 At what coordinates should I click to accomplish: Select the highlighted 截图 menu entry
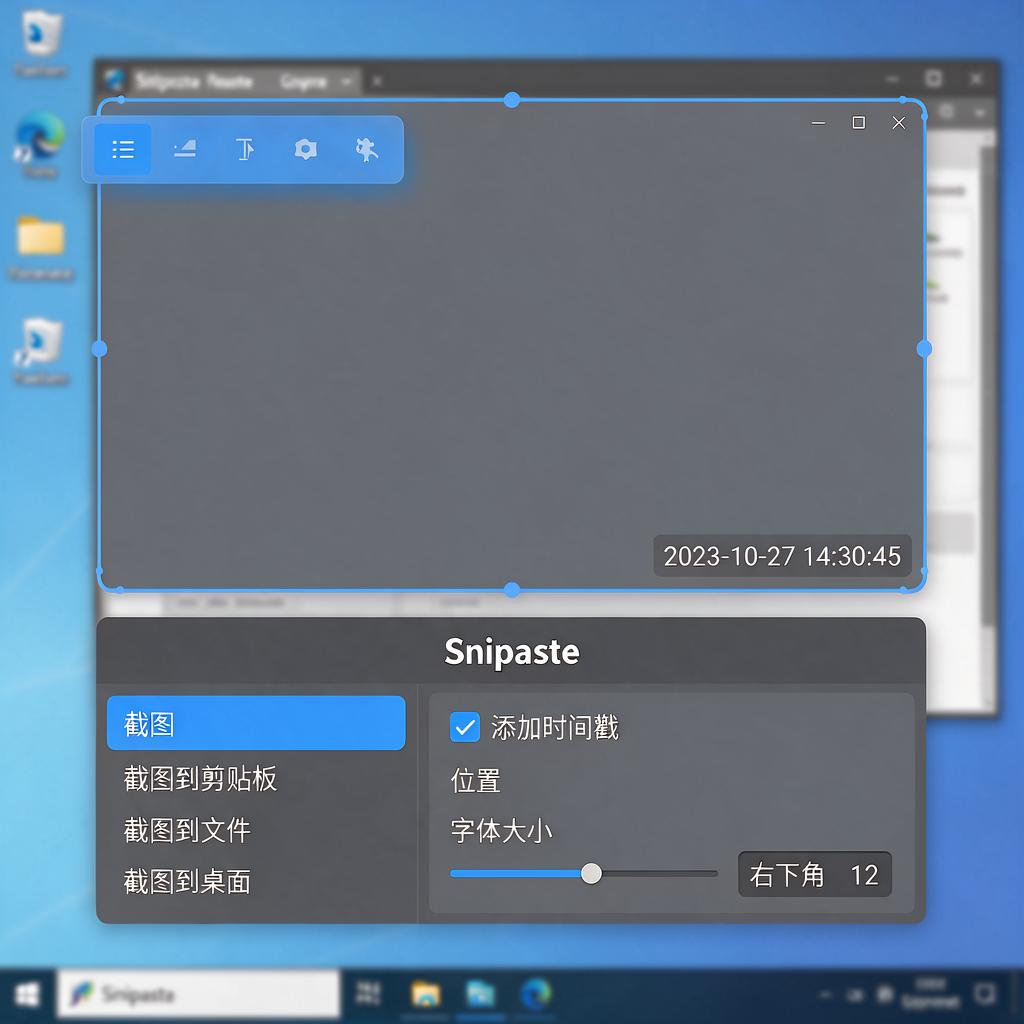tap(256, 723)
